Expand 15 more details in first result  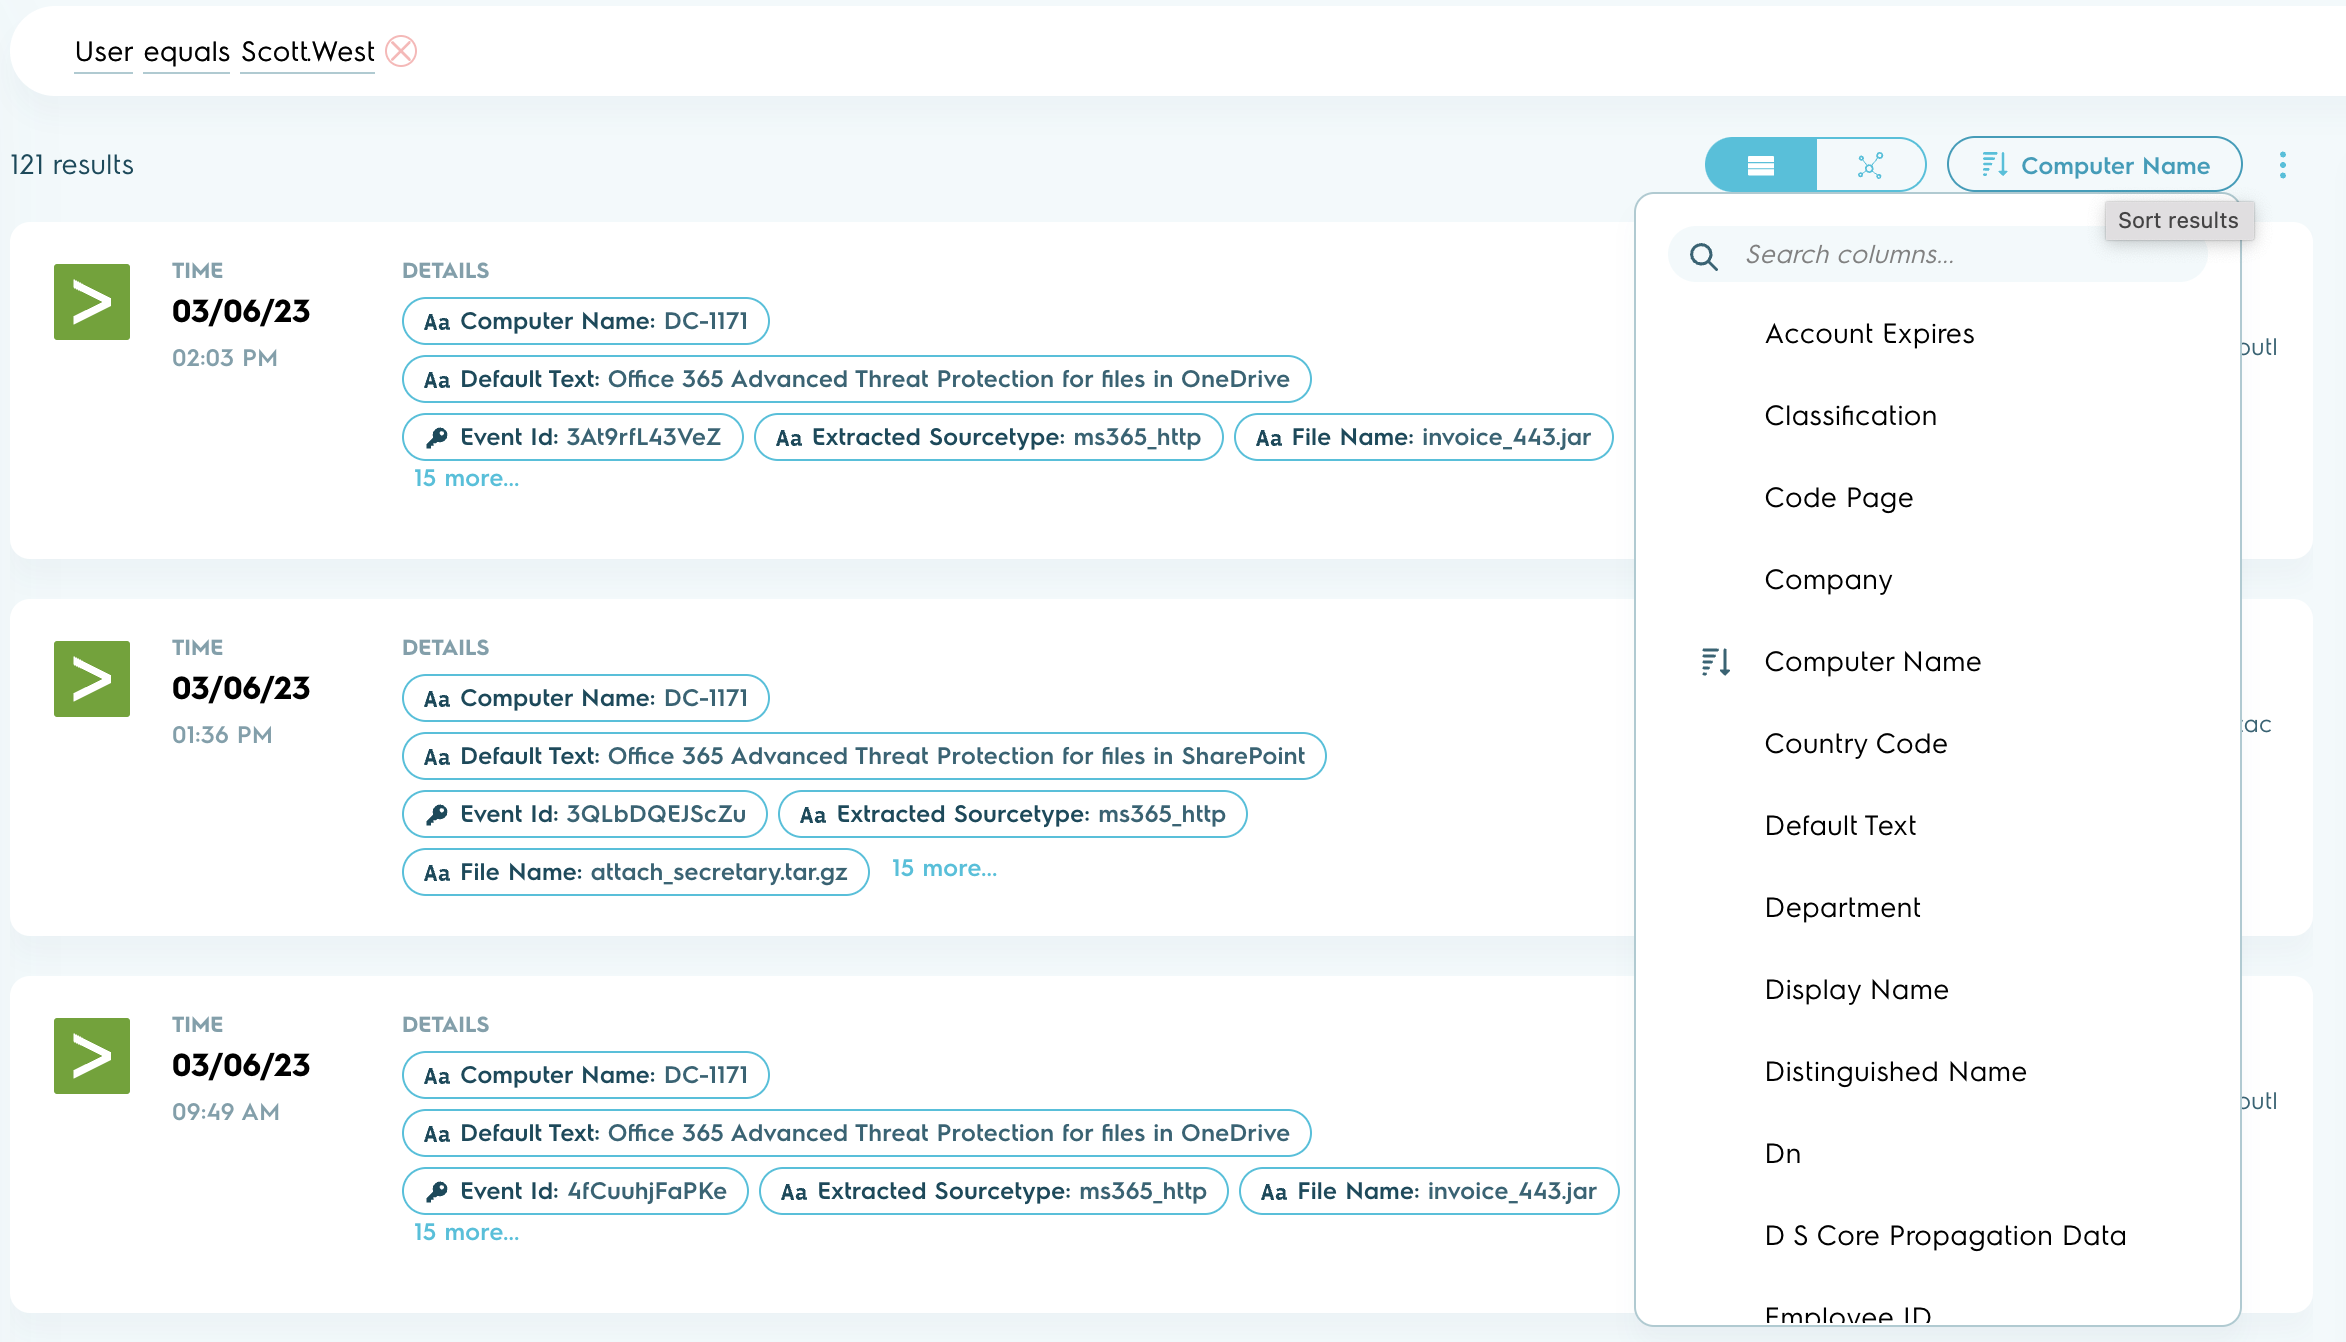point(466,479)
